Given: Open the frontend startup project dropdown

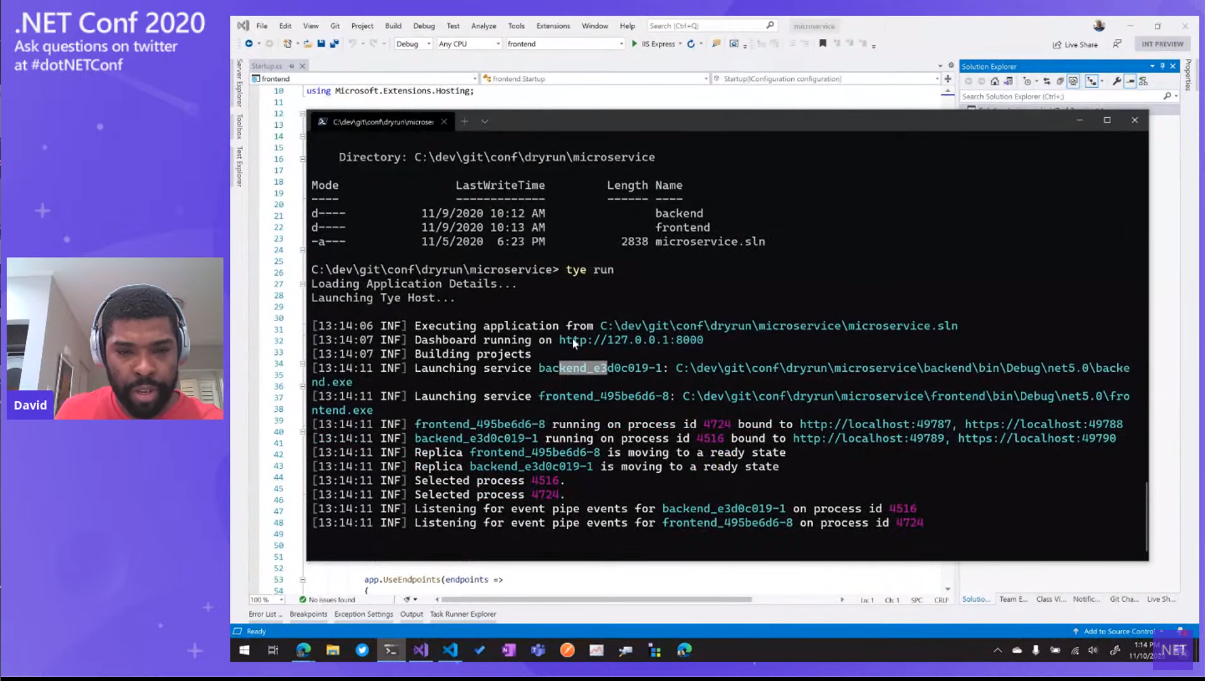Looking at the screenshot, I should [565, 44].
